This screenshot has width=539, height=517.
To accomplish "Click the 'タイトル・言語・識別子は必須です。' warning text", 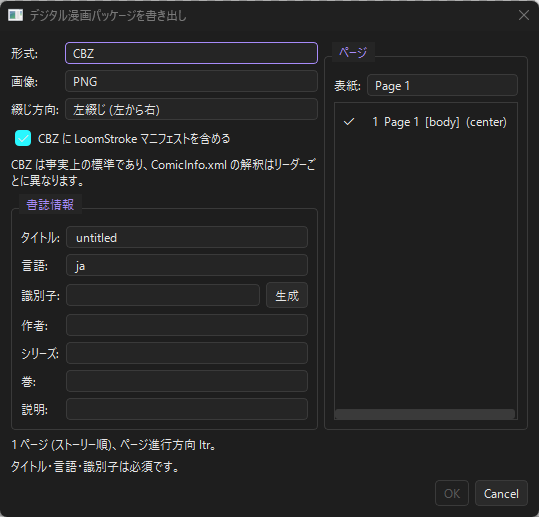I will tap(95, 467).
